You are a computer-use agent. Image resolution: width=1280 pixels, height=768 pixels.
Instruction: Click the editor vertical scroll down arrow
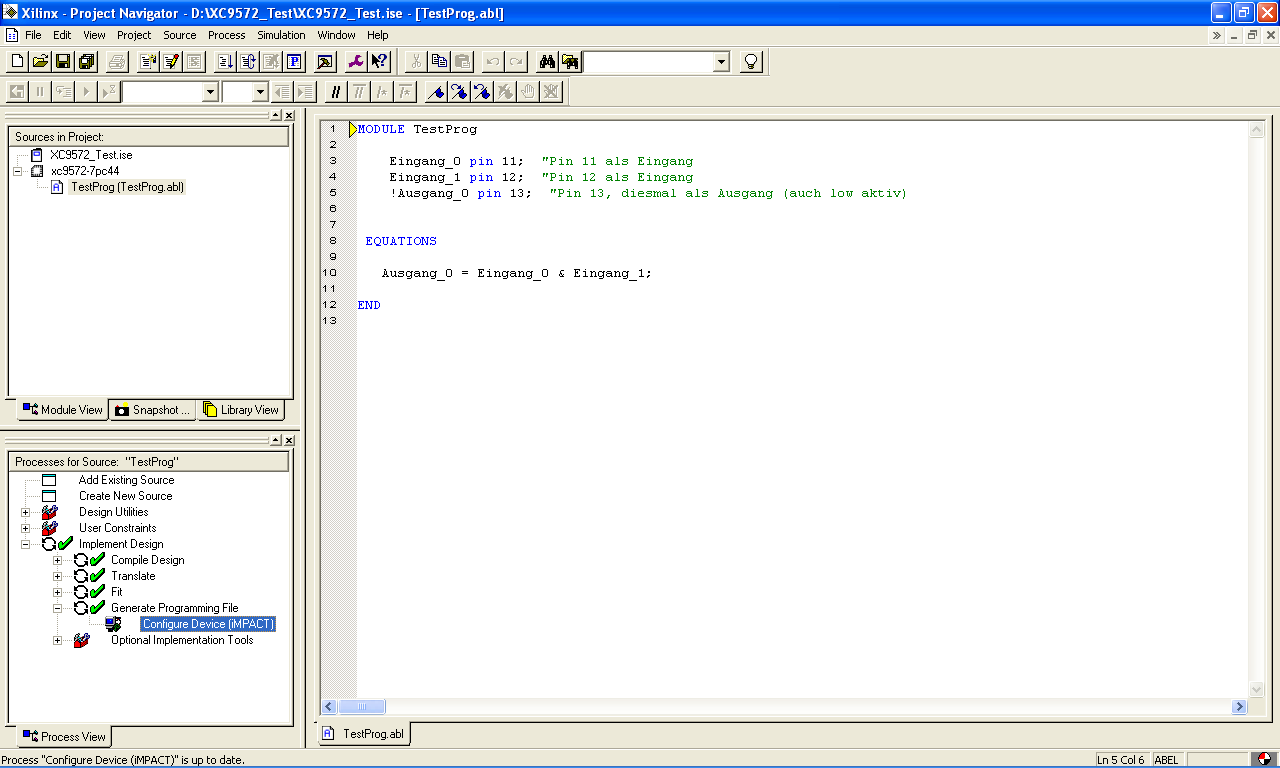coord(1257,690)
